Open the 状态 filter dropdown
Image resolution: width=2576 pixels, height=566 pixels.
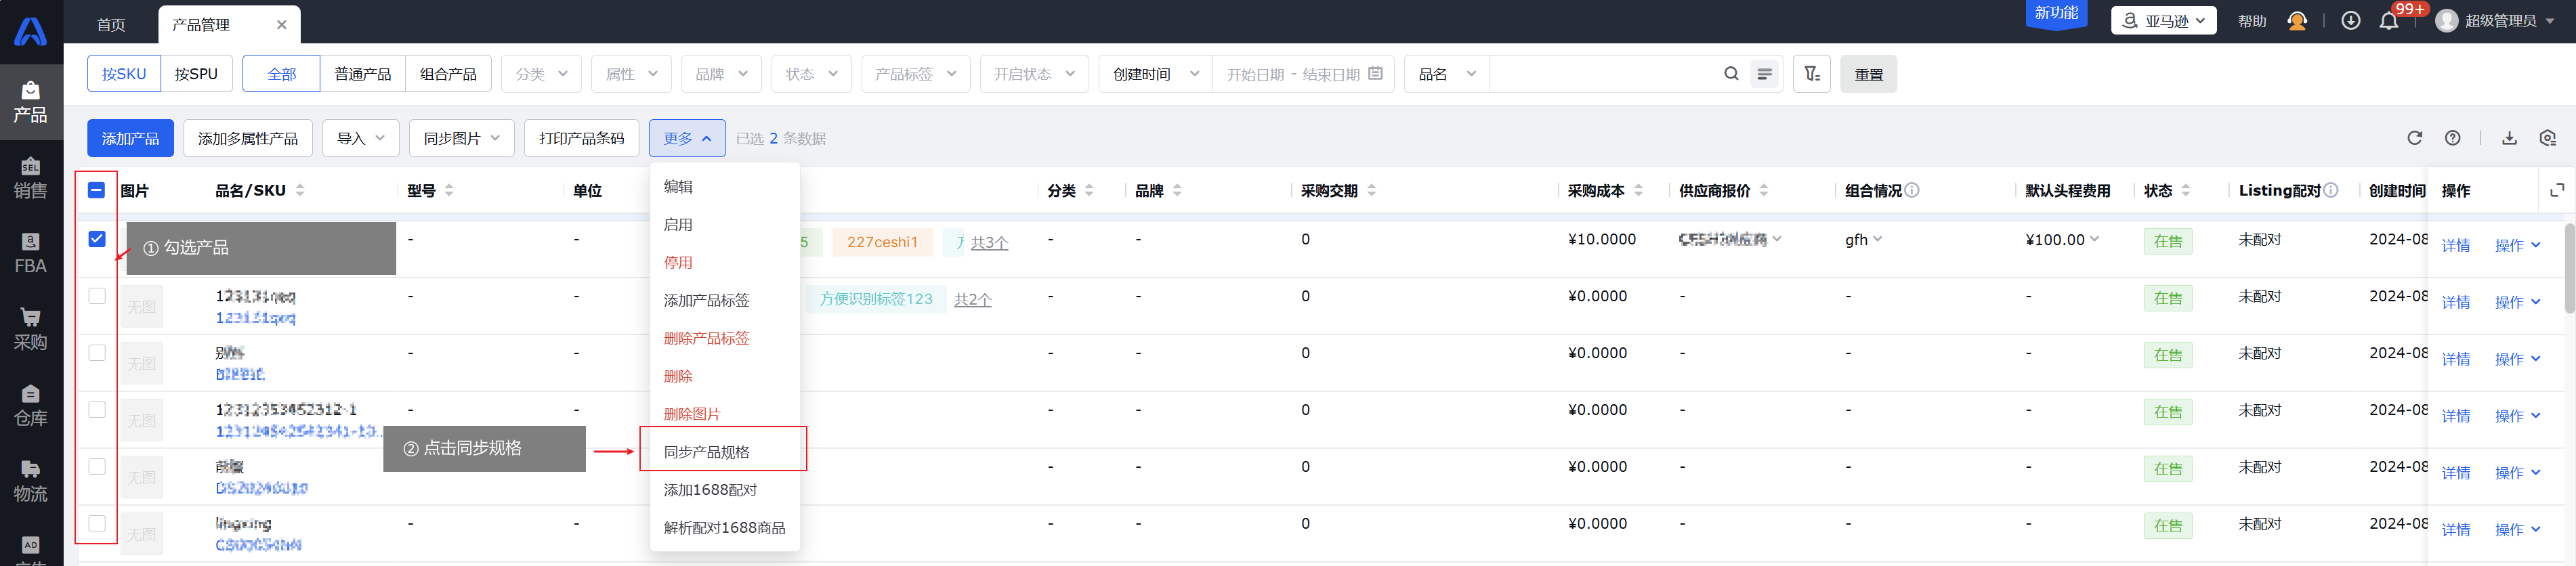click(811, 74)
